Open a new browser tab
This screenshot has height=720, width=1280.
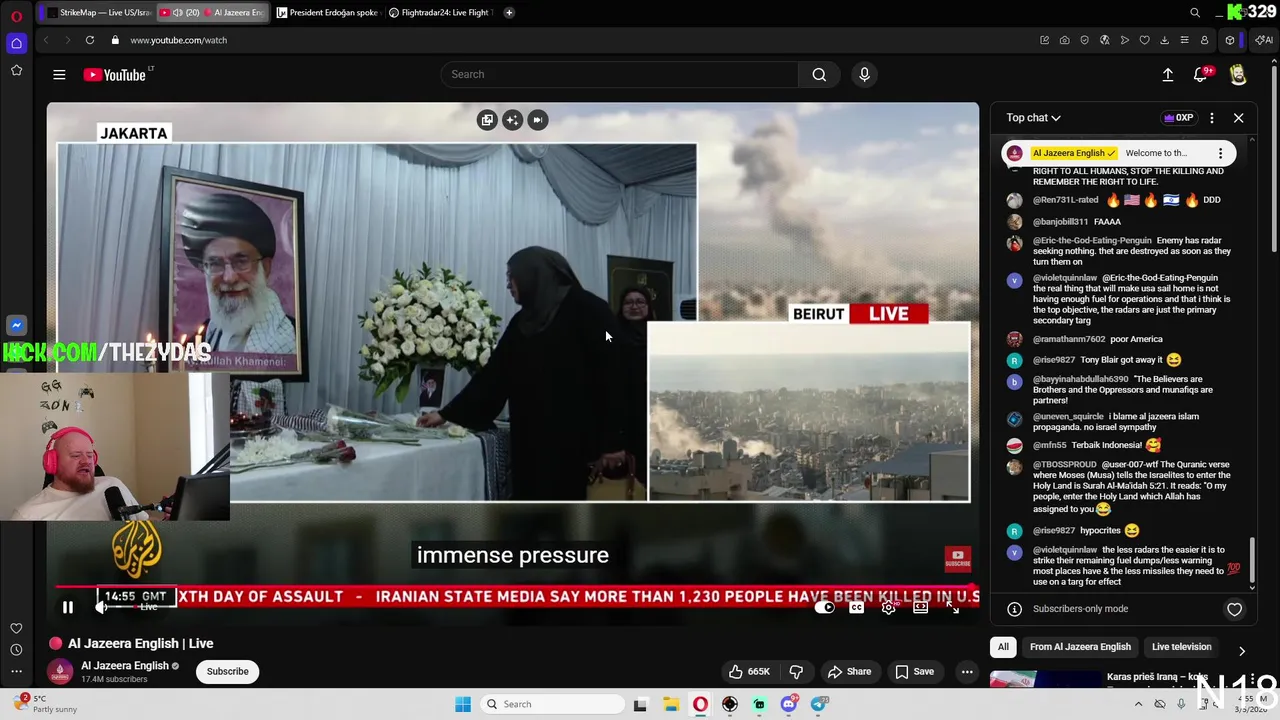tap(509, 12)
